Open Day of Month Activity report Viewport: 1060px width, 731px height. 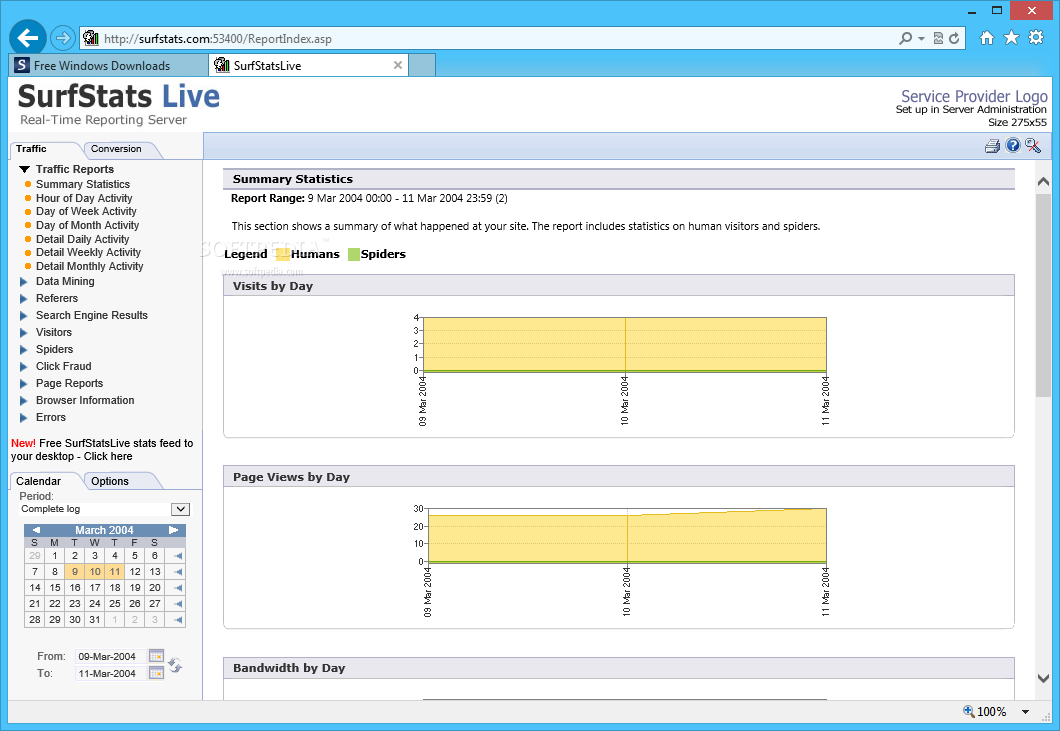(x=87, y=225)
